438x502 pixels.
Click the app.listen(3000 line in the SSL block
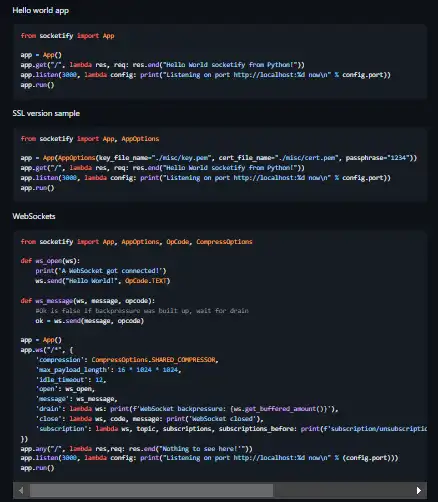205,178
